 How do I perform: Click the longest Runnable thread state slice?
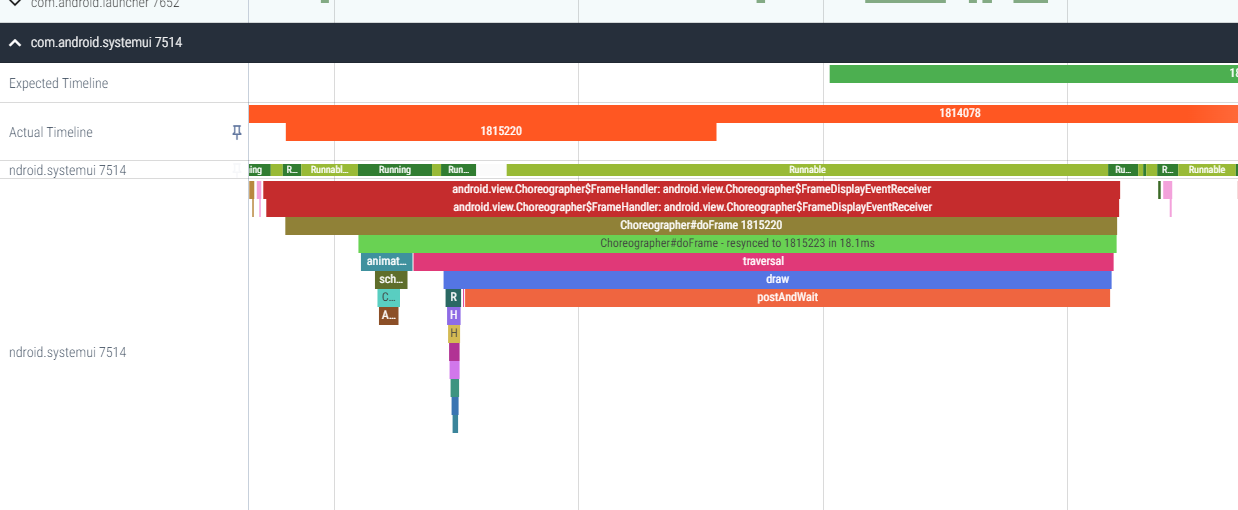pyautogui.click(x=806, y=170)
